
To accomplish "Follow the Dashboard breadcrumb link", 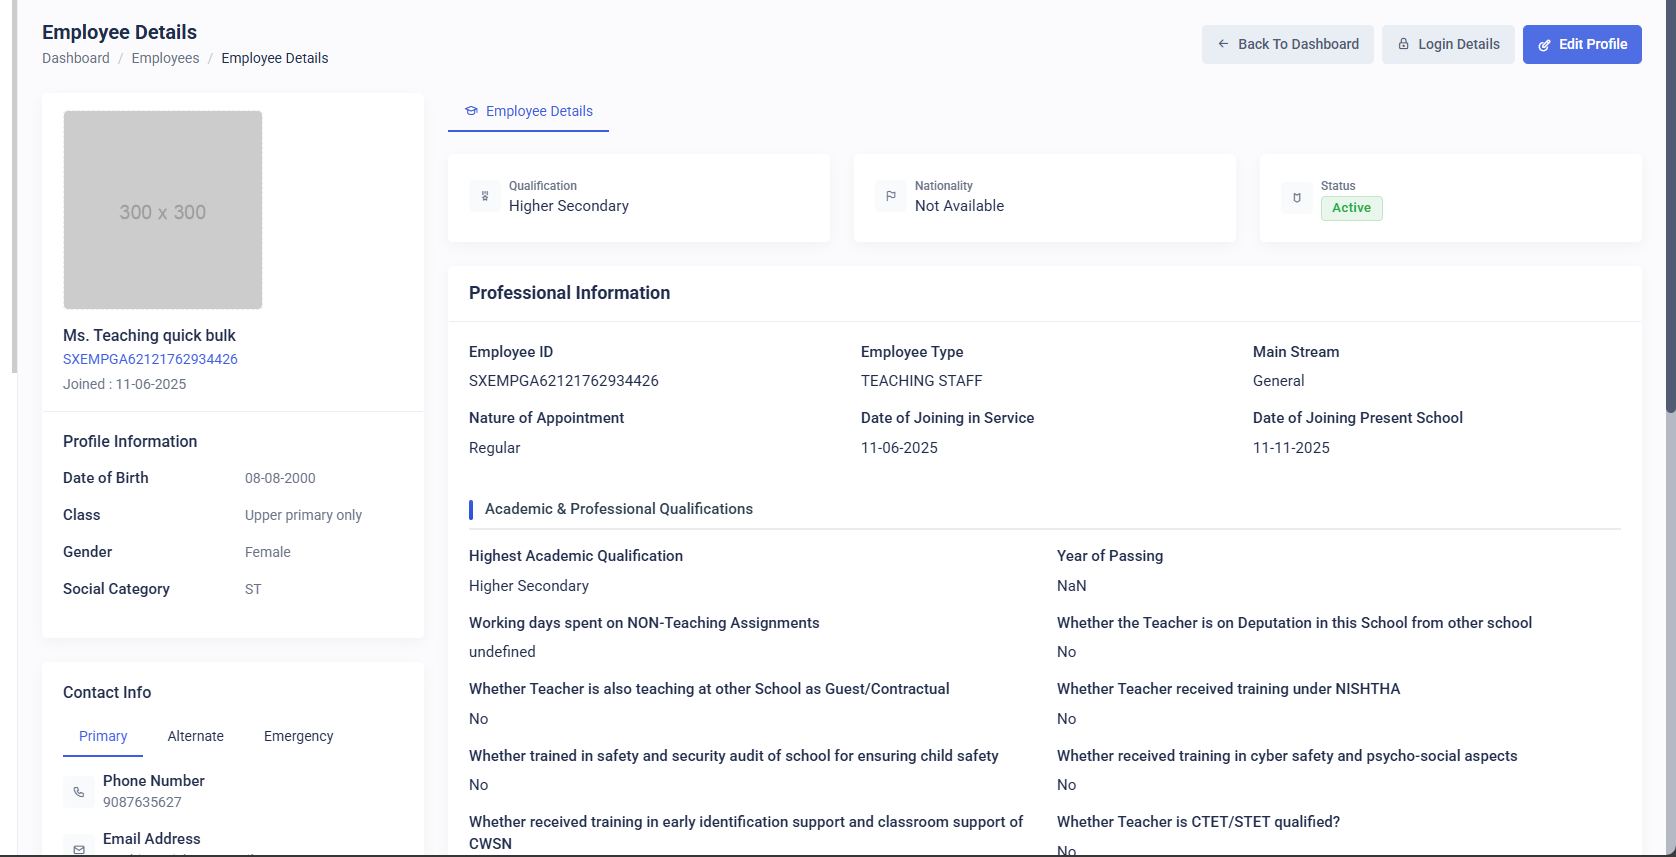I will 76,58.
